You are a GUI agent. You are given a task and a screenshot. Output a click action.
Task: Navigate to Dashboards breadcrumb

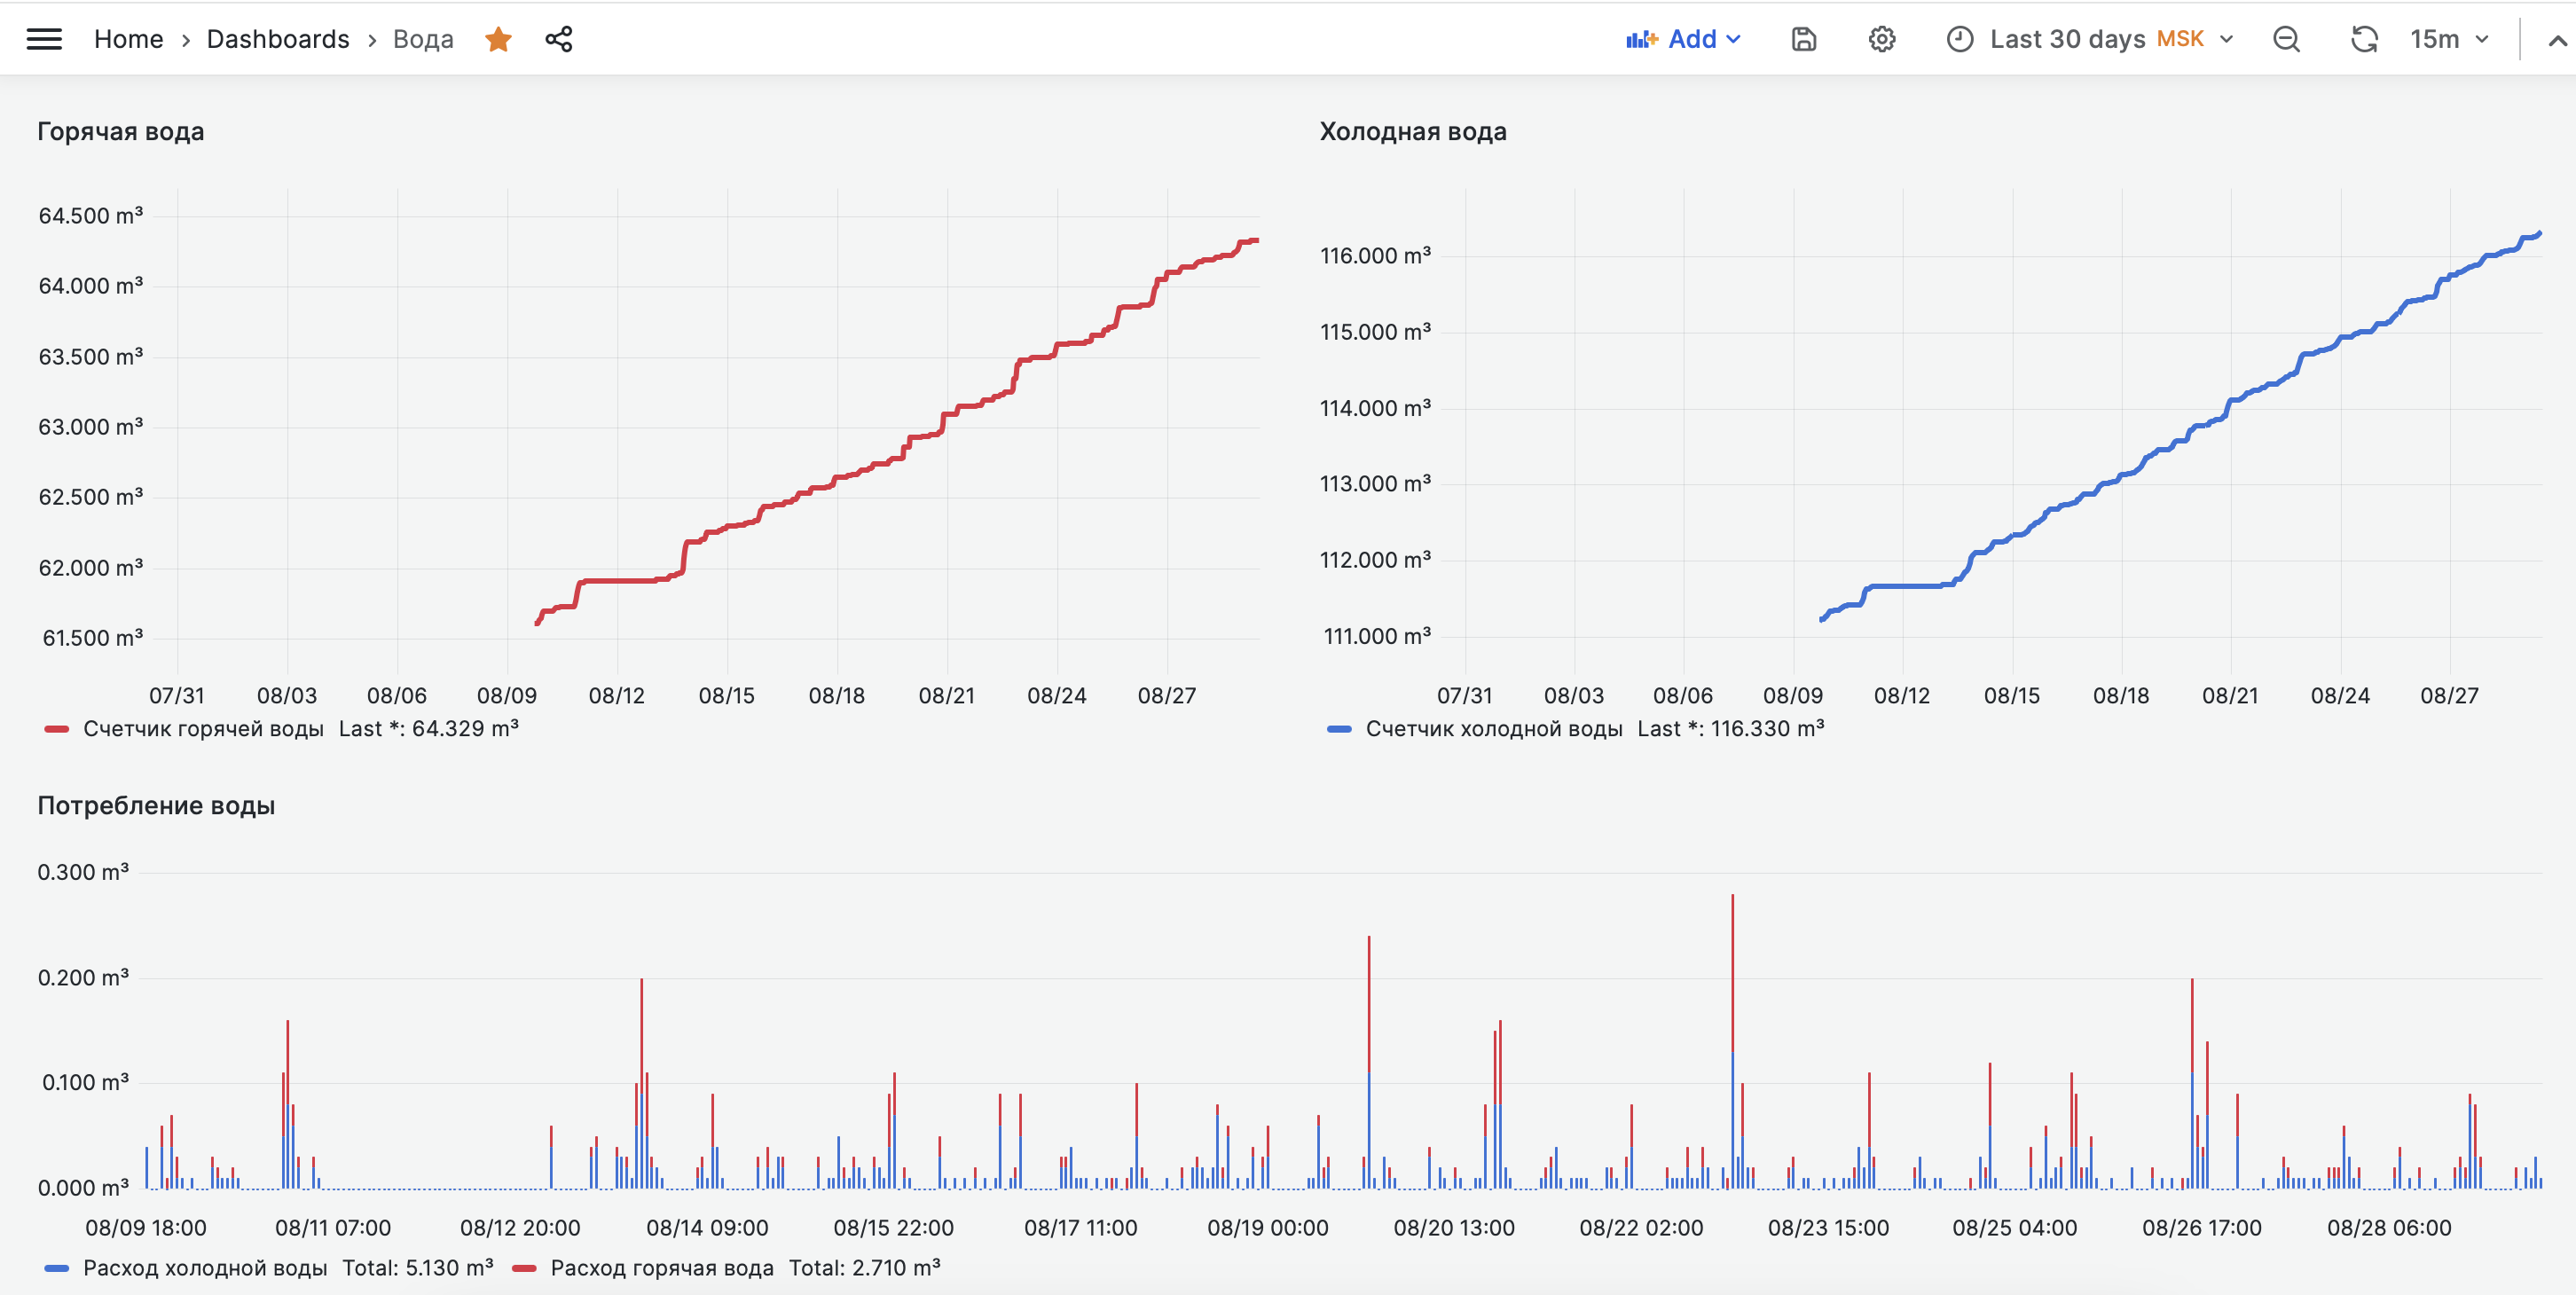(278, 39)
